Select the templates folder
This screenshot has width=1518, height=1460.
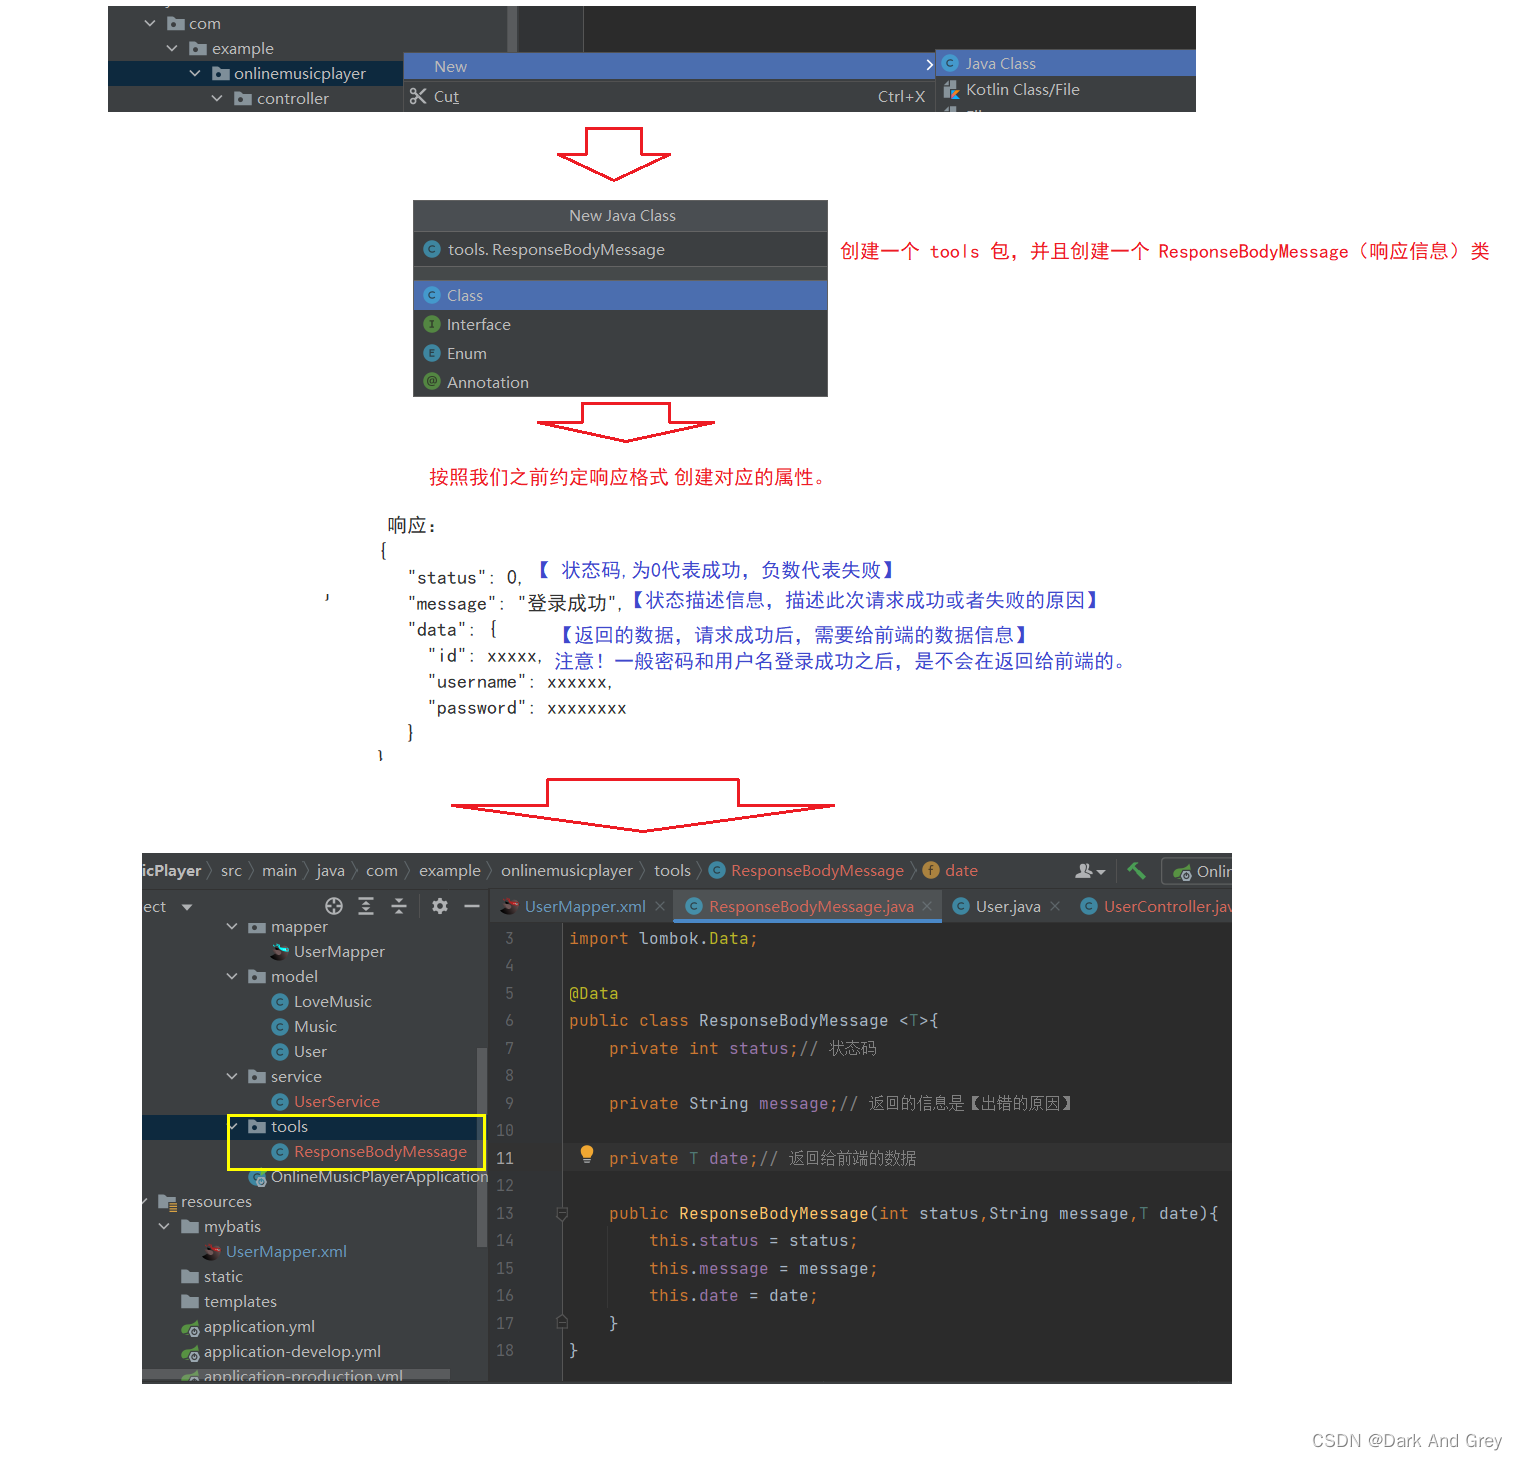[229, 1302]
